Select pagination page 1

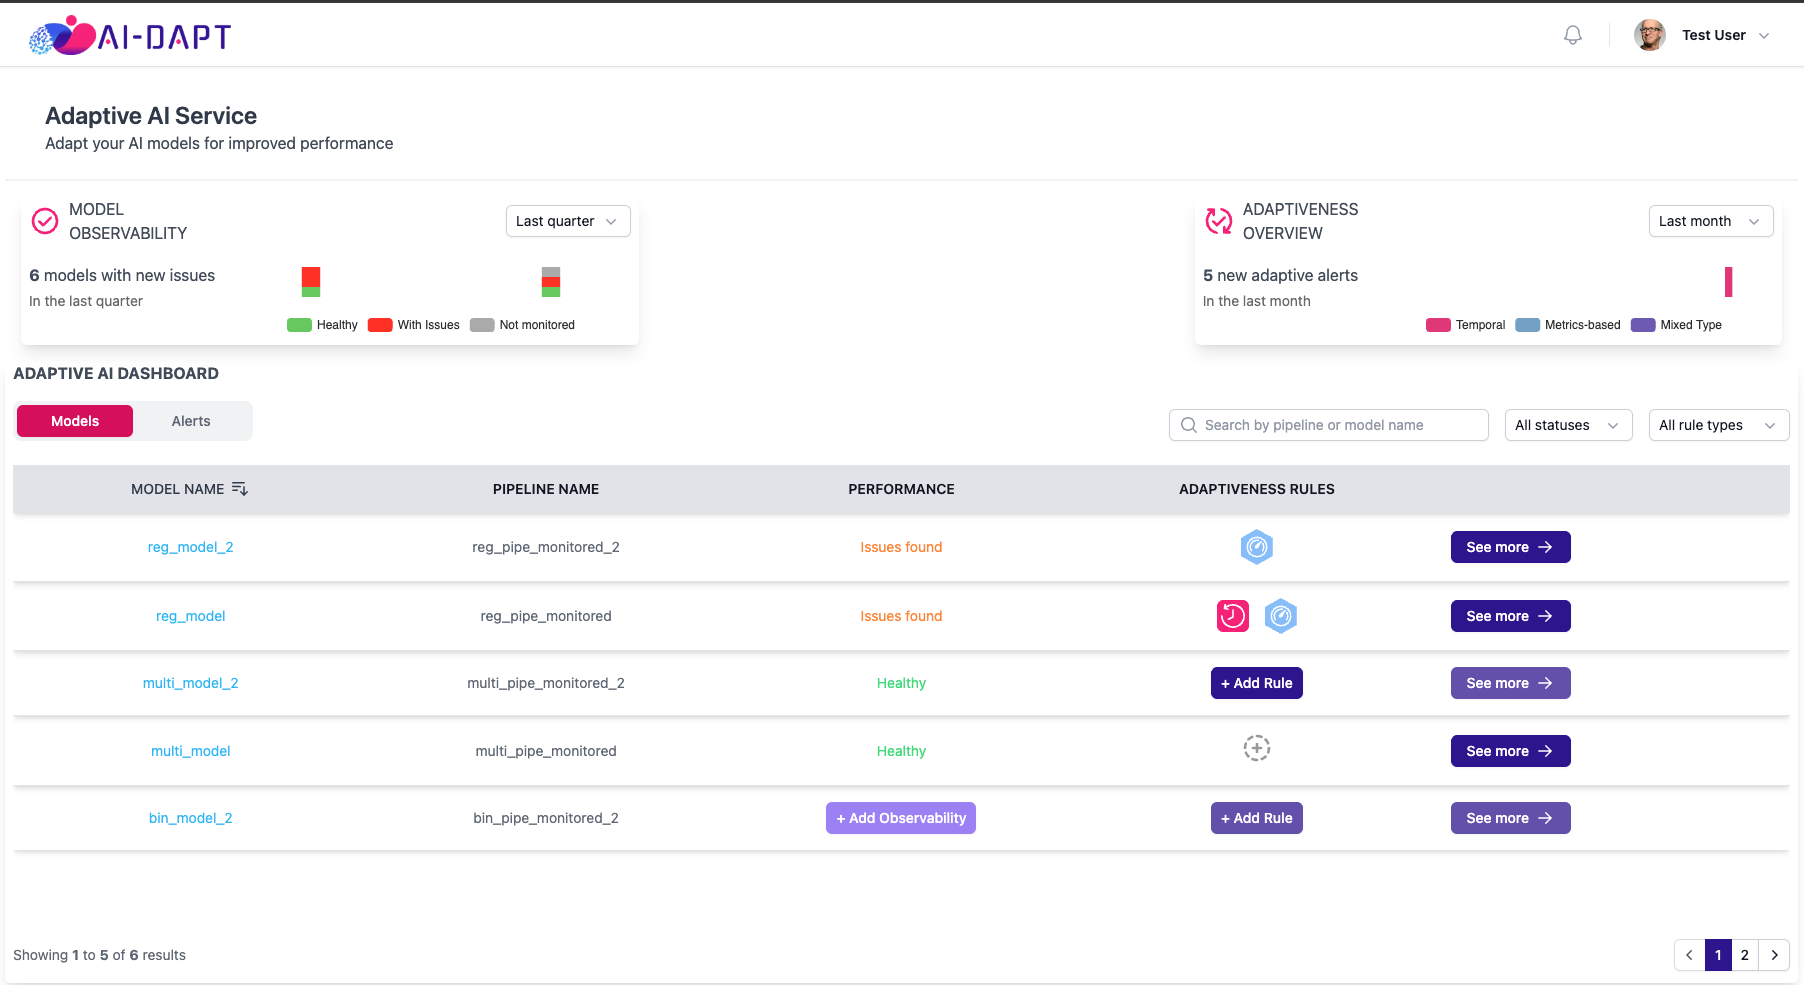pyautogui.click(x=1718, y=955)
